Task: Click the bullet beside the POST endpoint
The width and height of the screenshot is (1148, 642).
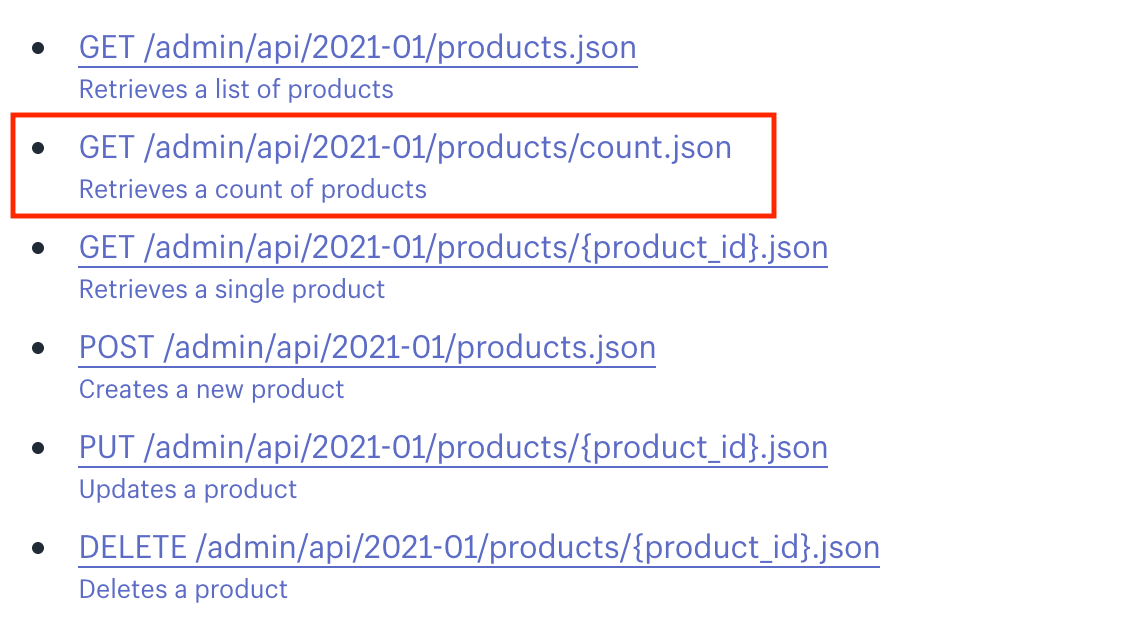Action: 40,345
